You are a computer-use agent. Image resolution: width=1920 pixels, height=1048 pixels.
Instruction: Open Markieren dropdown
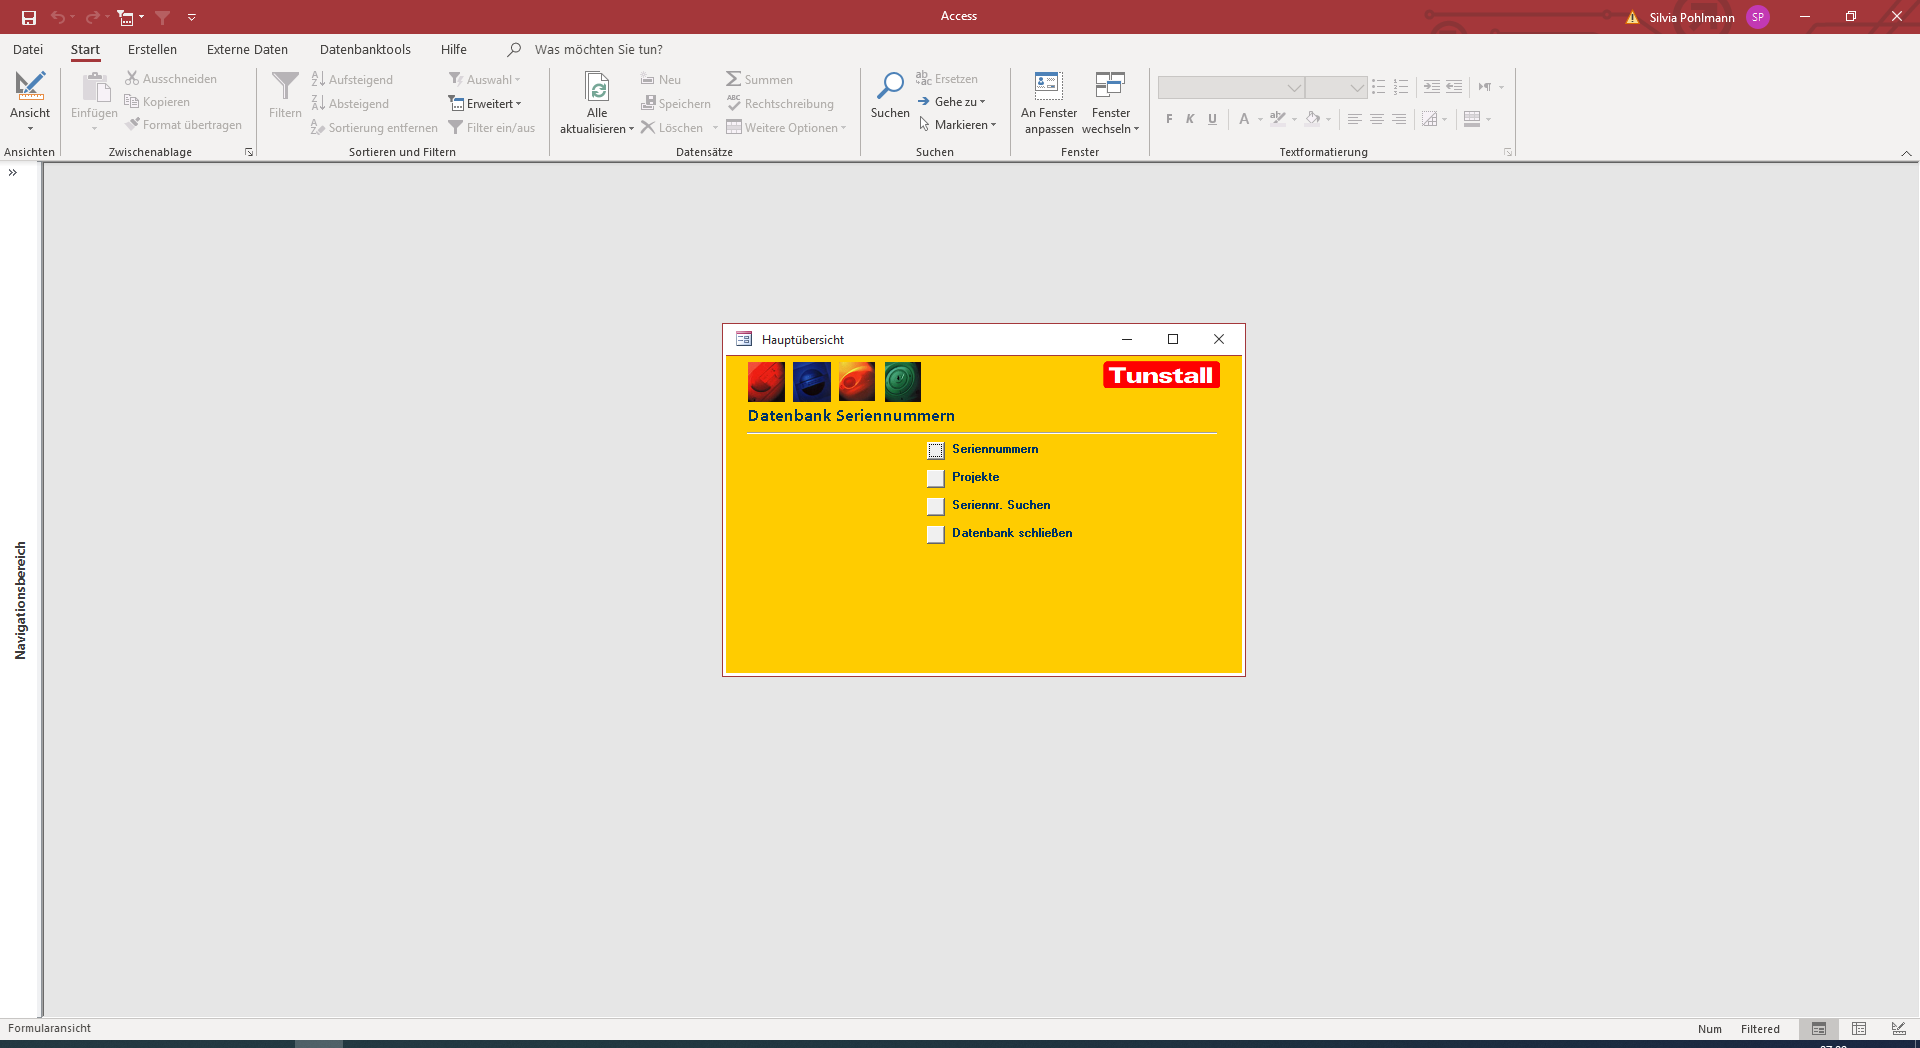[957, 125]
